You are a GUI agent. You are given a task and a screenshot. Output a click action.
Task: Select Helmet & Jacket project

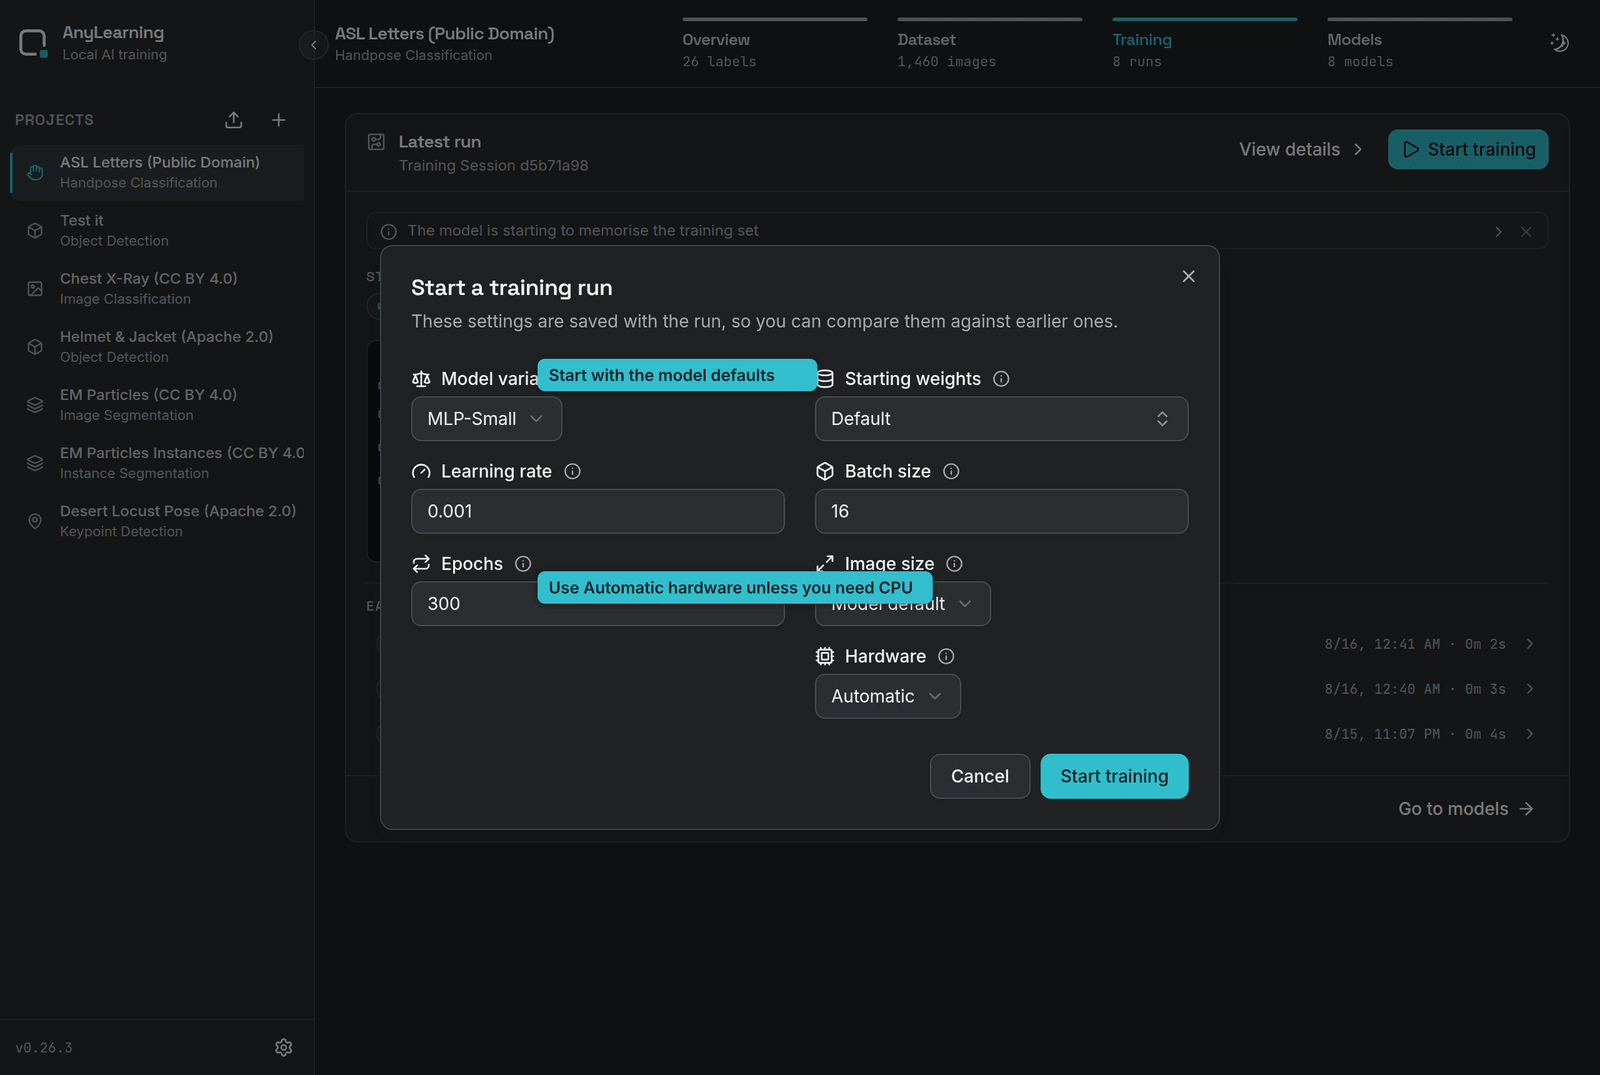157,346
